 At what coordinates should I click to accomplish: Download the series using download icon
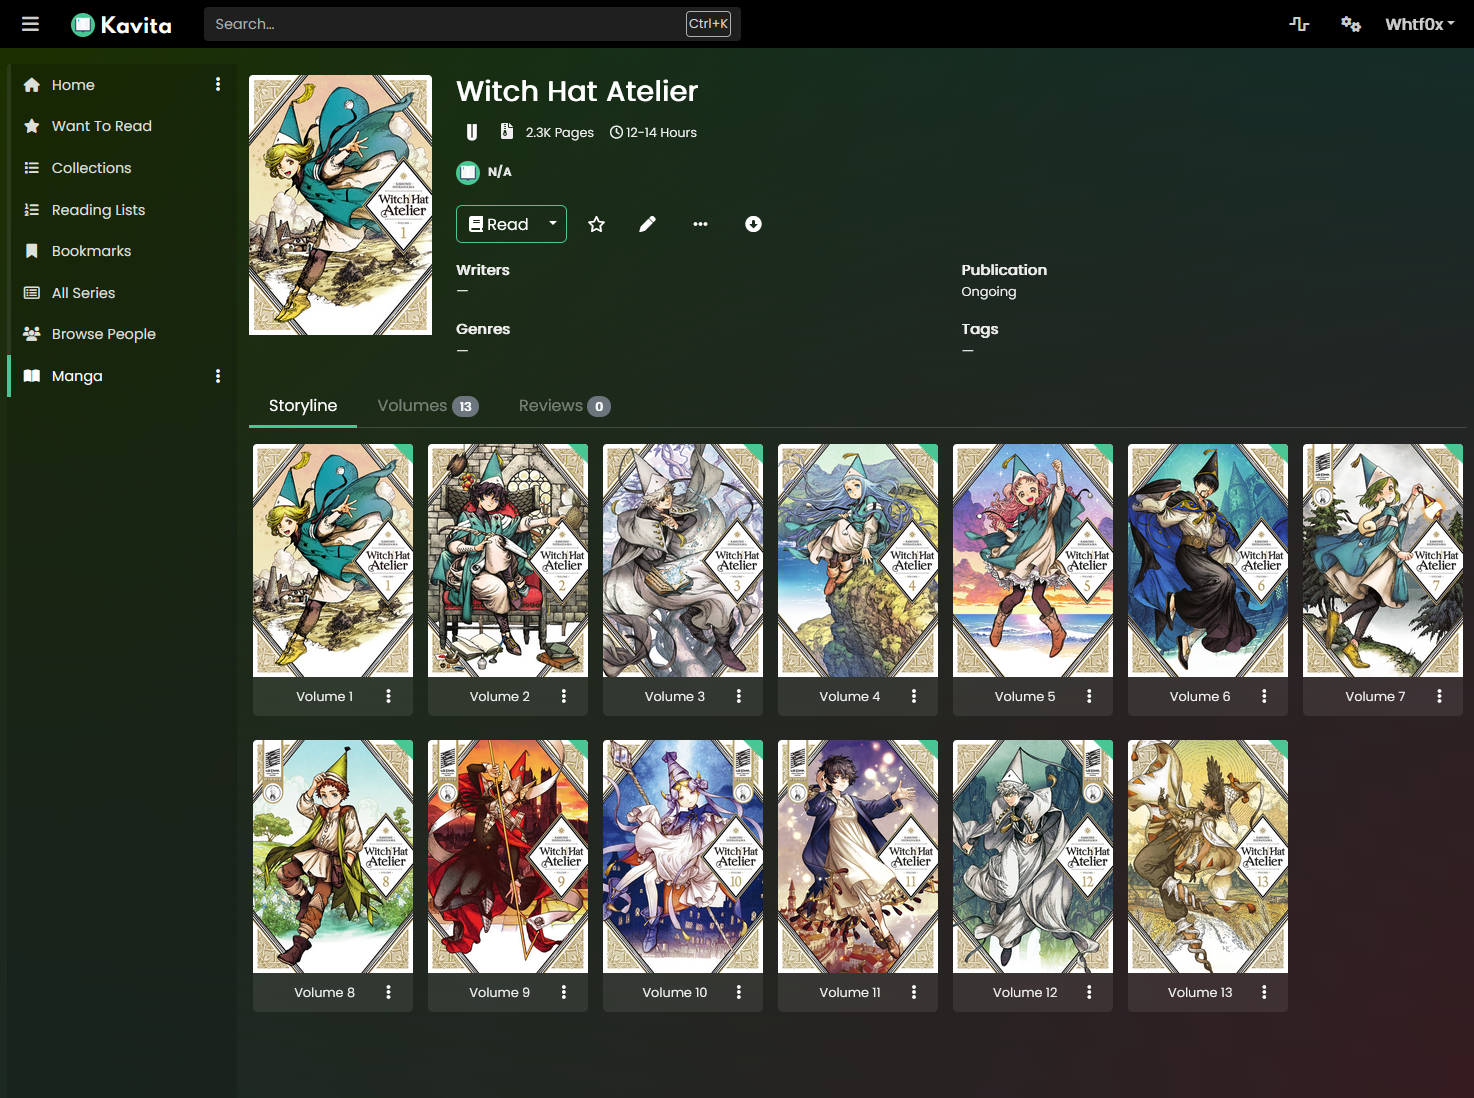(753, 224)
